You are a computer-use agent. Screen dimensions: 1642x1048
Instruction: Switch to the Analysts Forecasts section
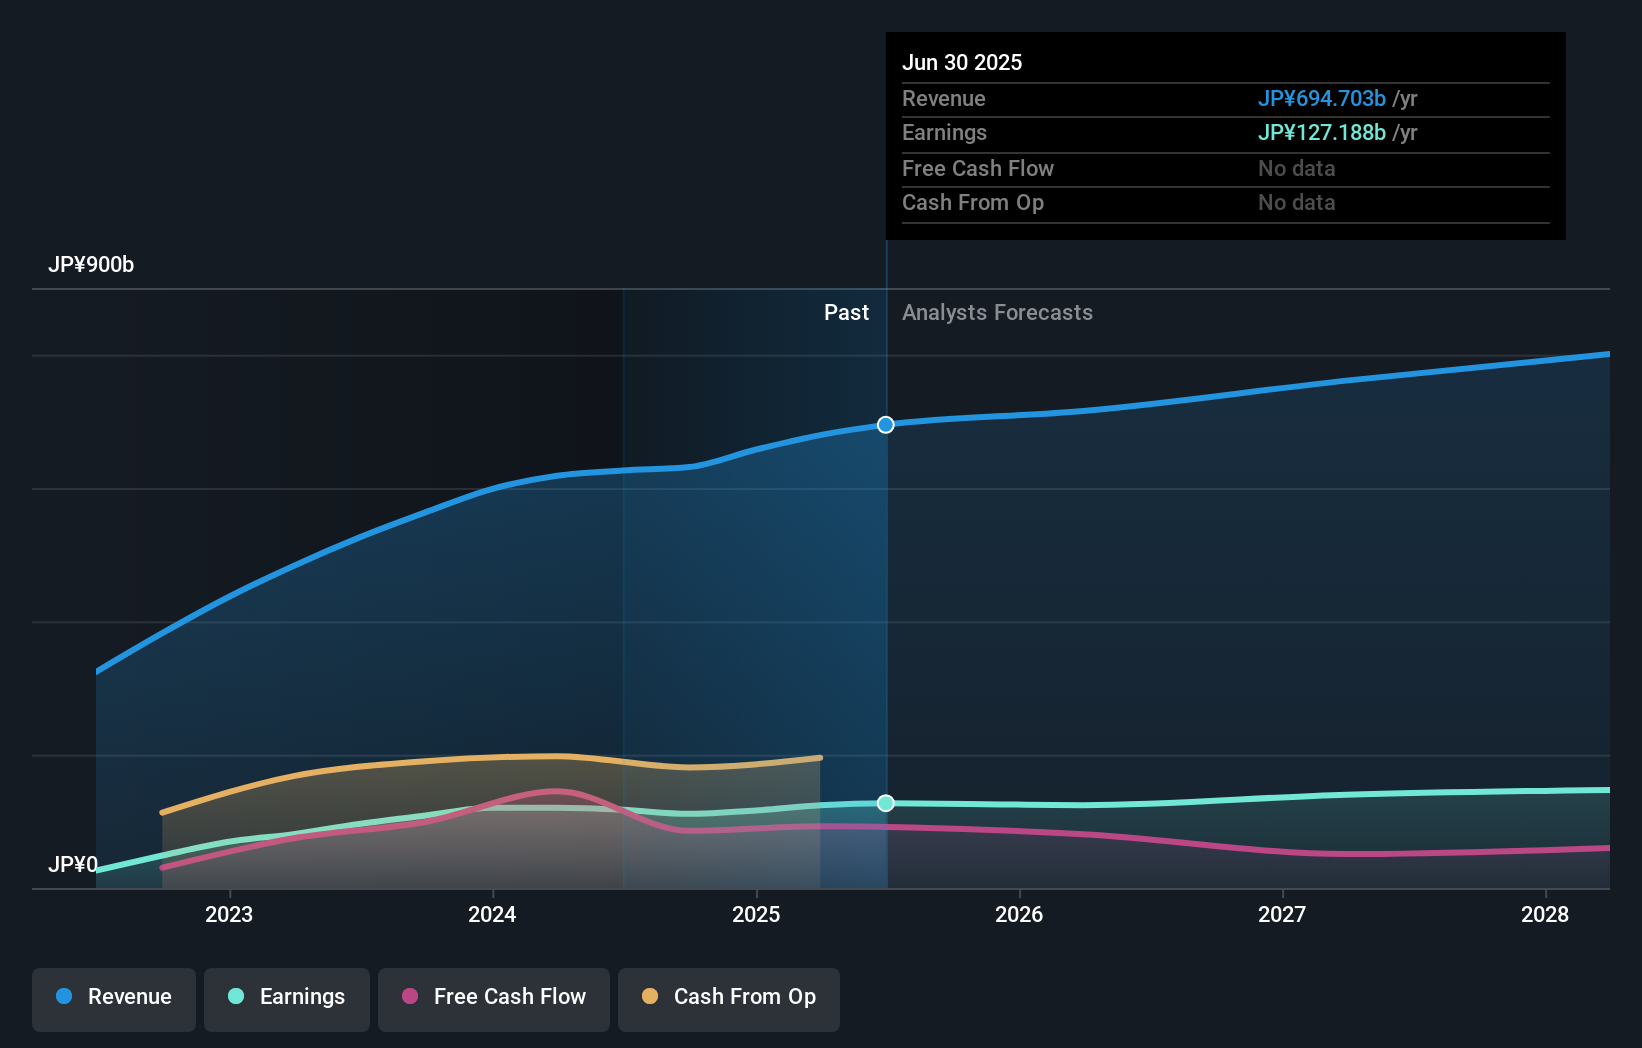coord(996,312)
